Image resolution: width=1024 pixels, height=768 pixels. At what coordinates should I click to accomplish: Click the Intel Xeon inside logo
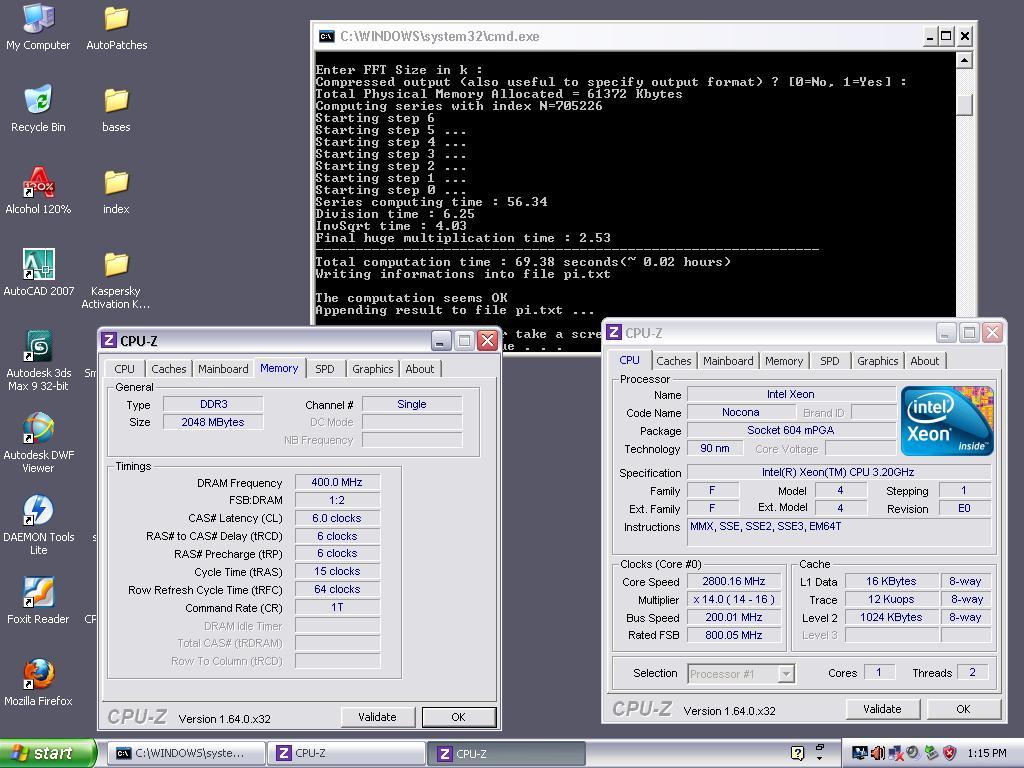(946, 421)
